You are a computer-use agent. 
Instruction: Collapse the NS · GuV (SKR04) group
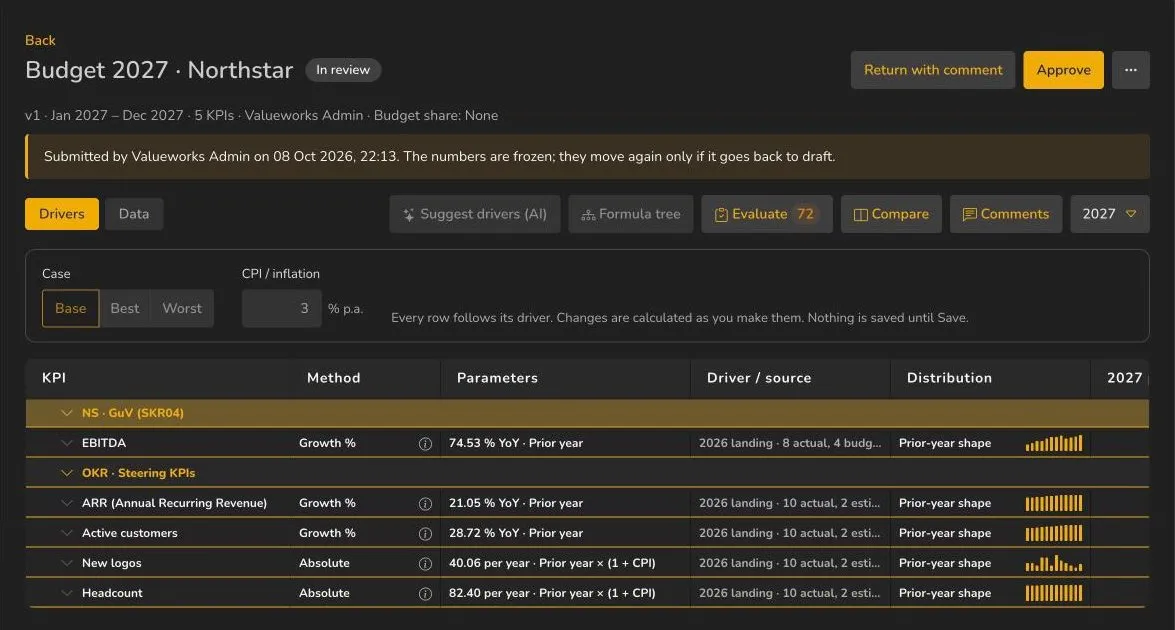[67, 413]
